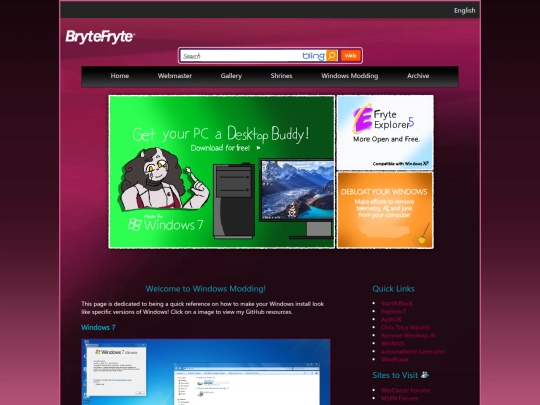Click the Sites to Visit heading

[x=395, y=375]
